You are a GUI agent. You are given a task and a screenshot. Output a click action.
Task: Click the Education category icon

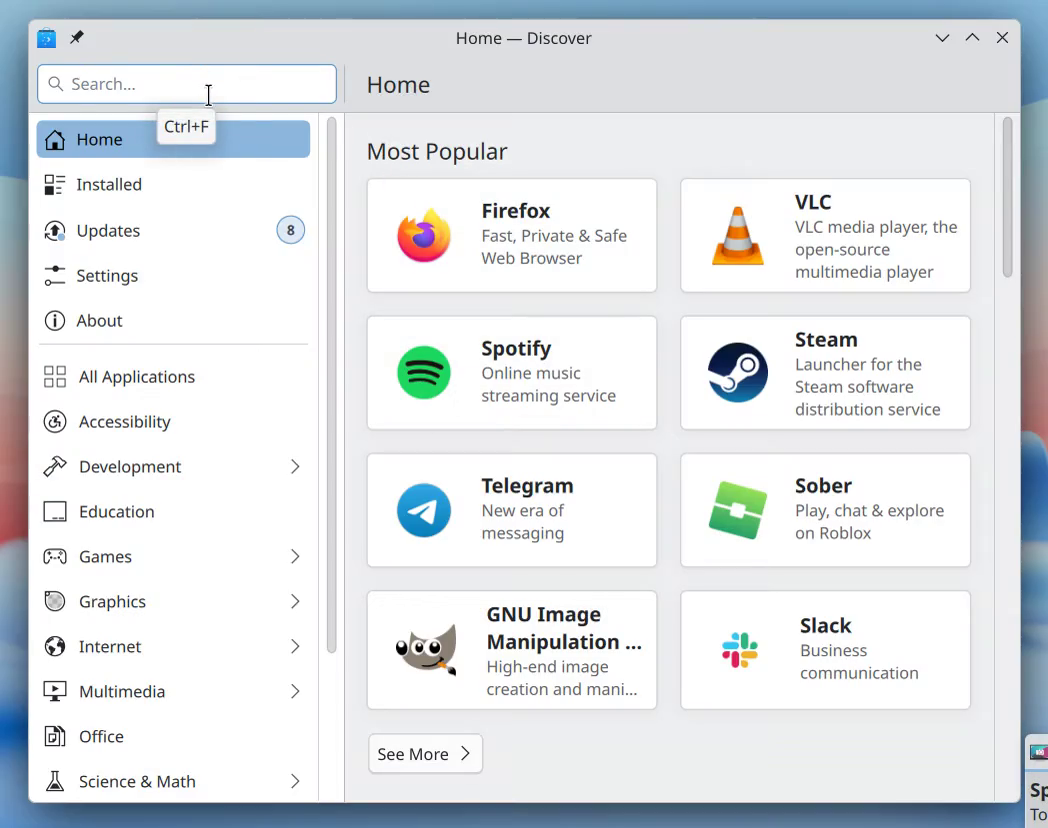(x=55, y=512)
